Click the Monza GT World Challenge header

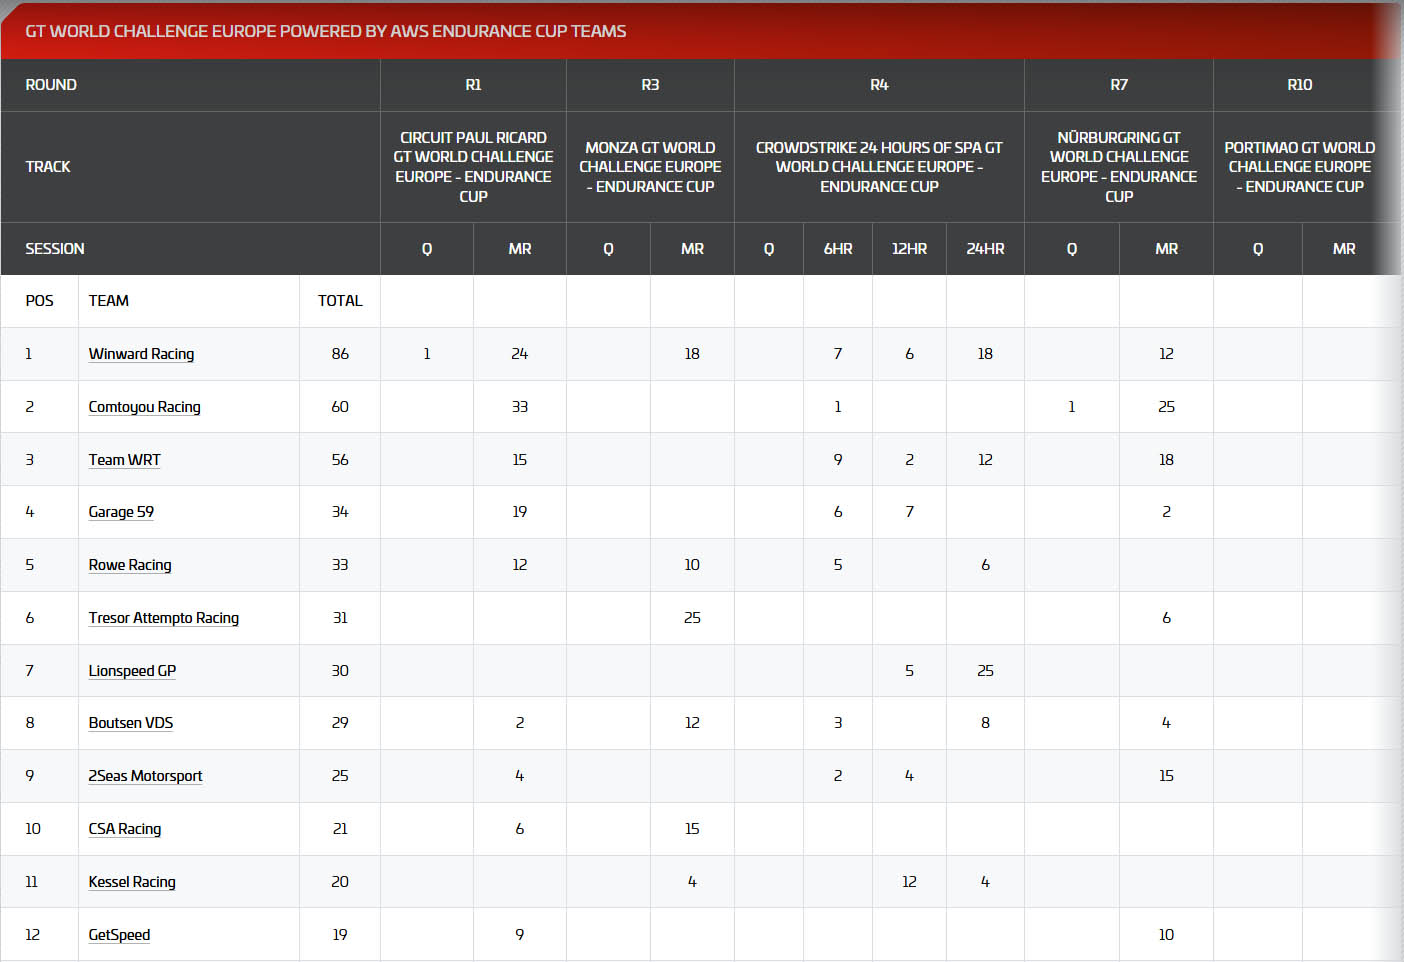tap(650, 167)
